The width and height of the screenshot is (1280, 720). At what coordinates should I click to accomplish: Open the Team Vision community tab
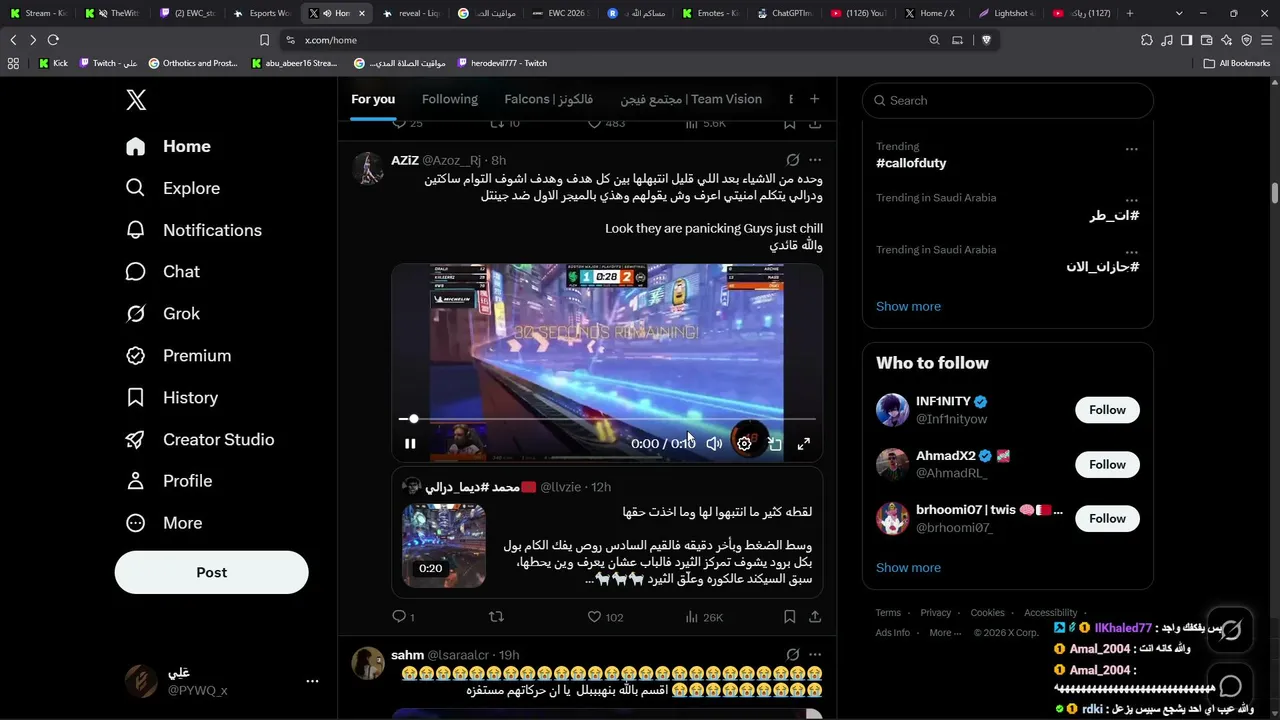(691, 99)
